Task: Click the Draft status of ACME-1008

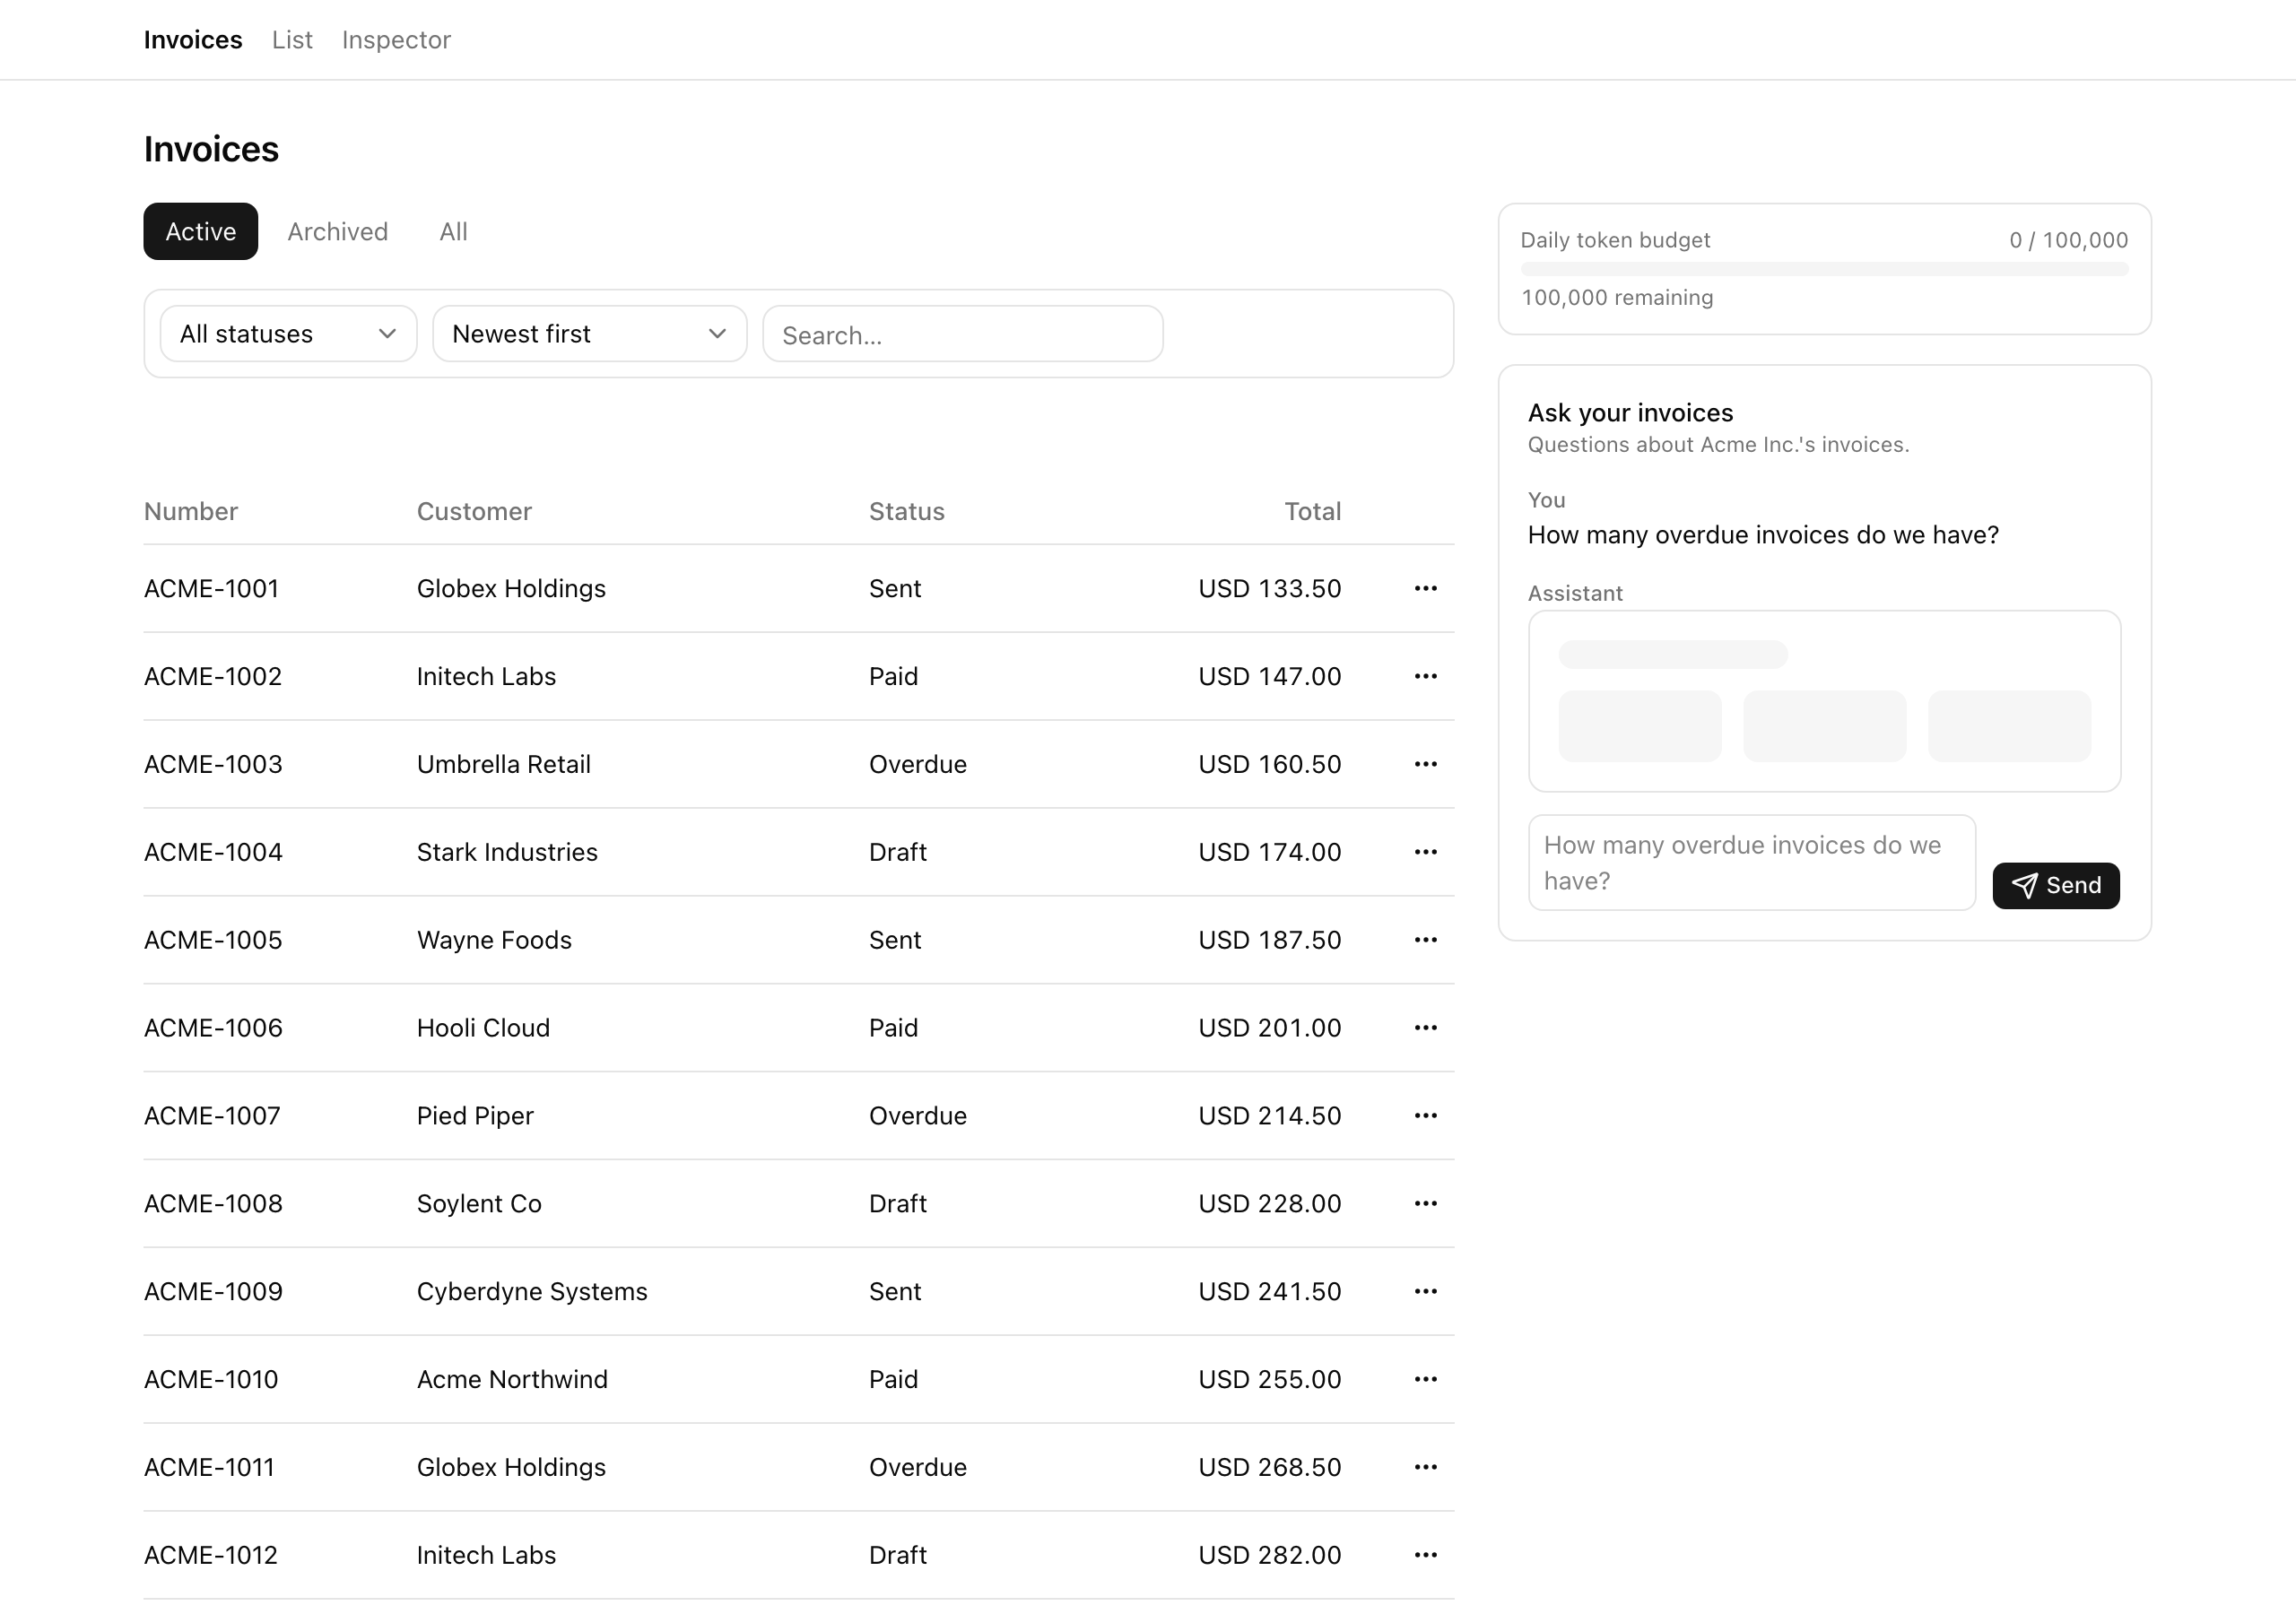Action: click(898, 1204)
